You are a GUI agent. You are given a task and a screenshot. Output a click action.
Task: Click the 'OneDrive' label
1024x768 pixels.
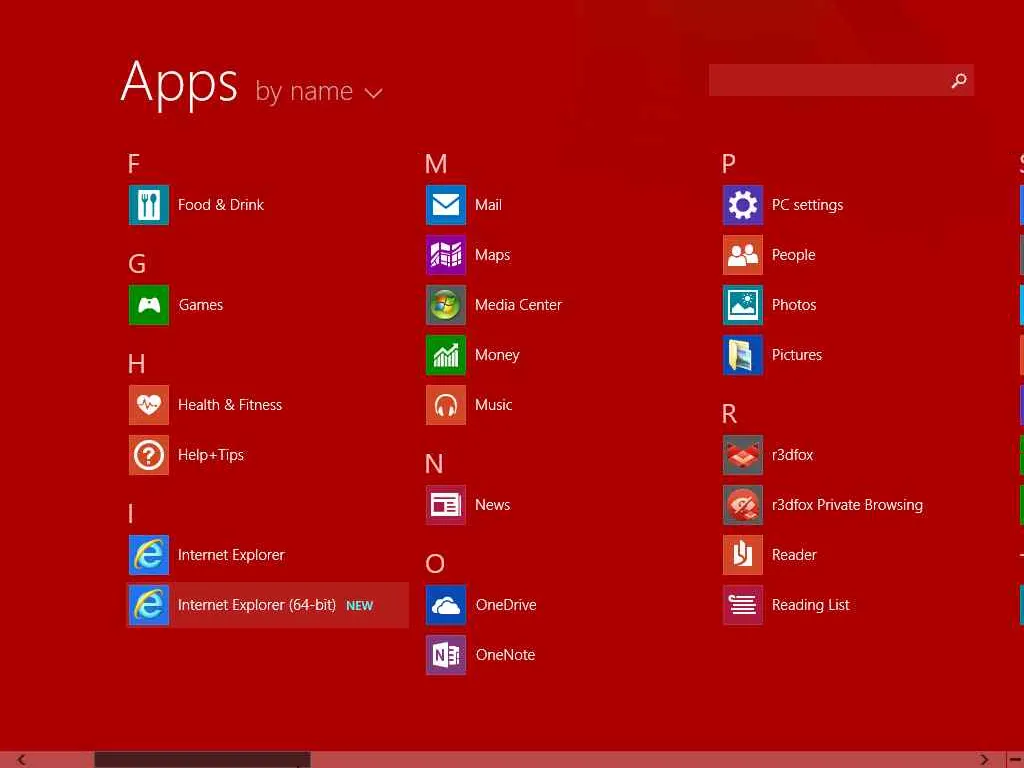[506, 605]
